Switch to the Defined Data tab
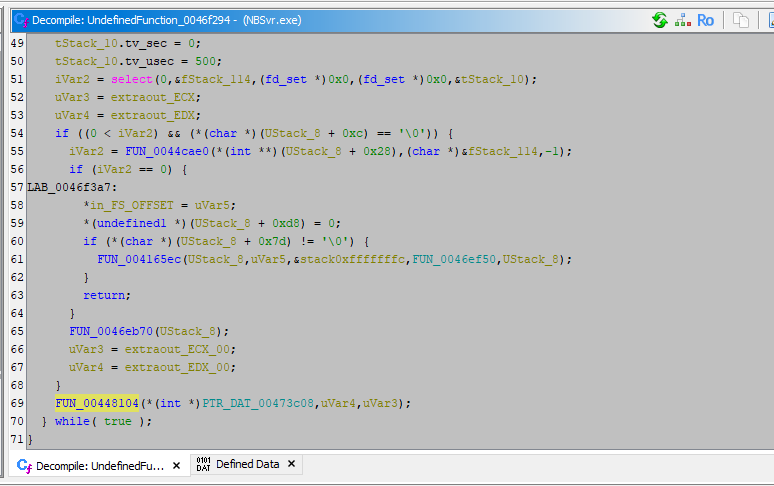This screenshot has height=486, width=774. (x=247, y=465)
